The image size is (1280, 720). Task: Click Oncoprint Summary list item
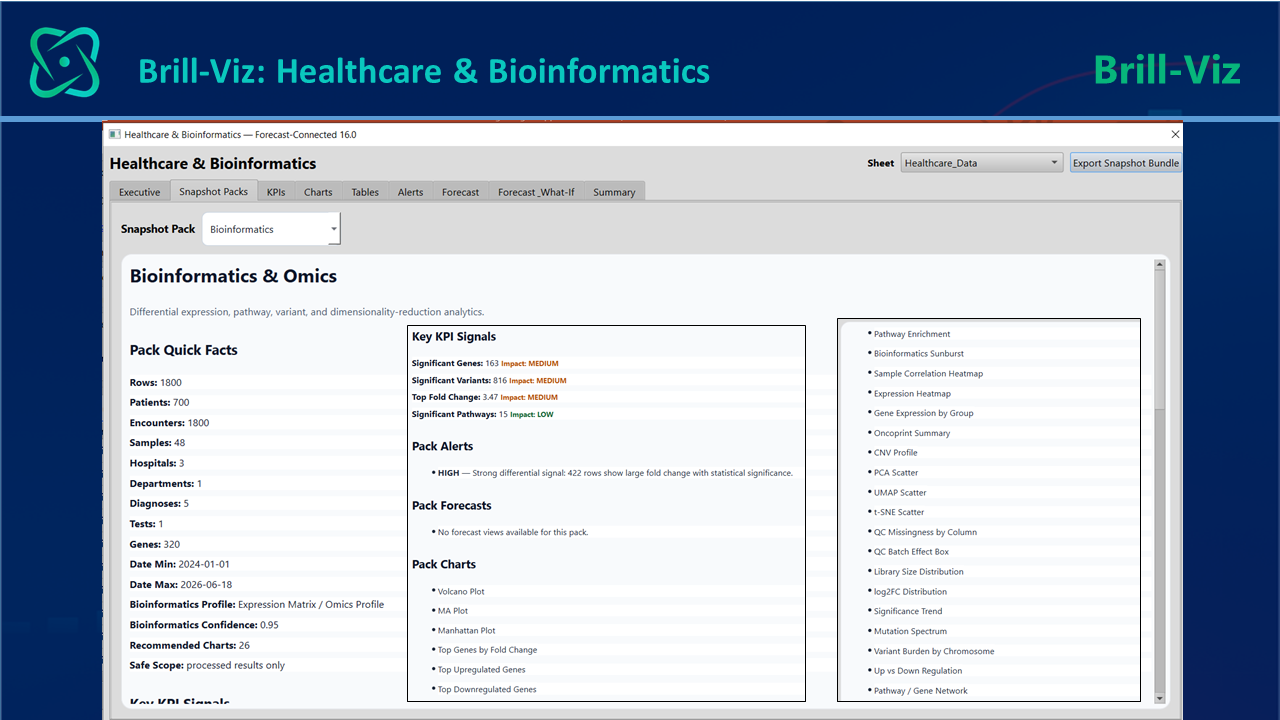click(x=912, y=433)
